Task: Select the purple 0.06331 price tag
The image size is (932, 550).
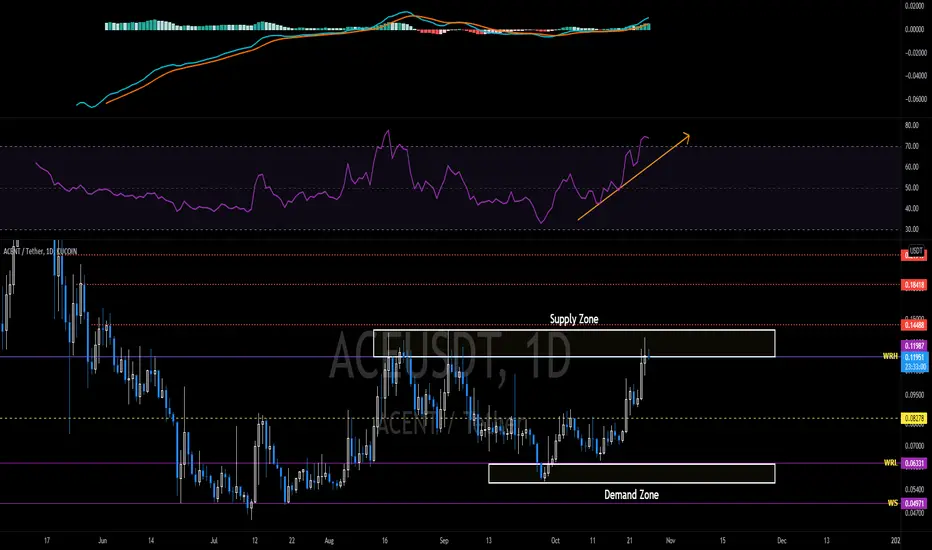Action: click(x=915, y=463)
